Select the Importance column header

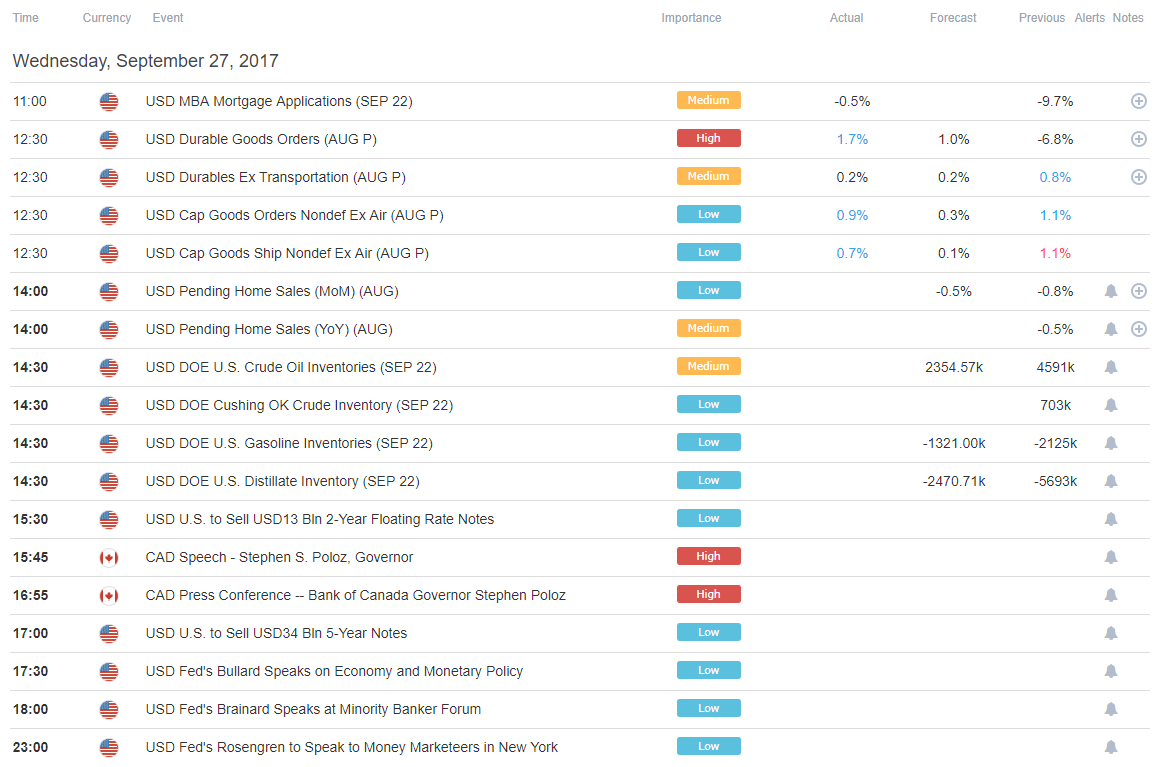click(691, 18)
